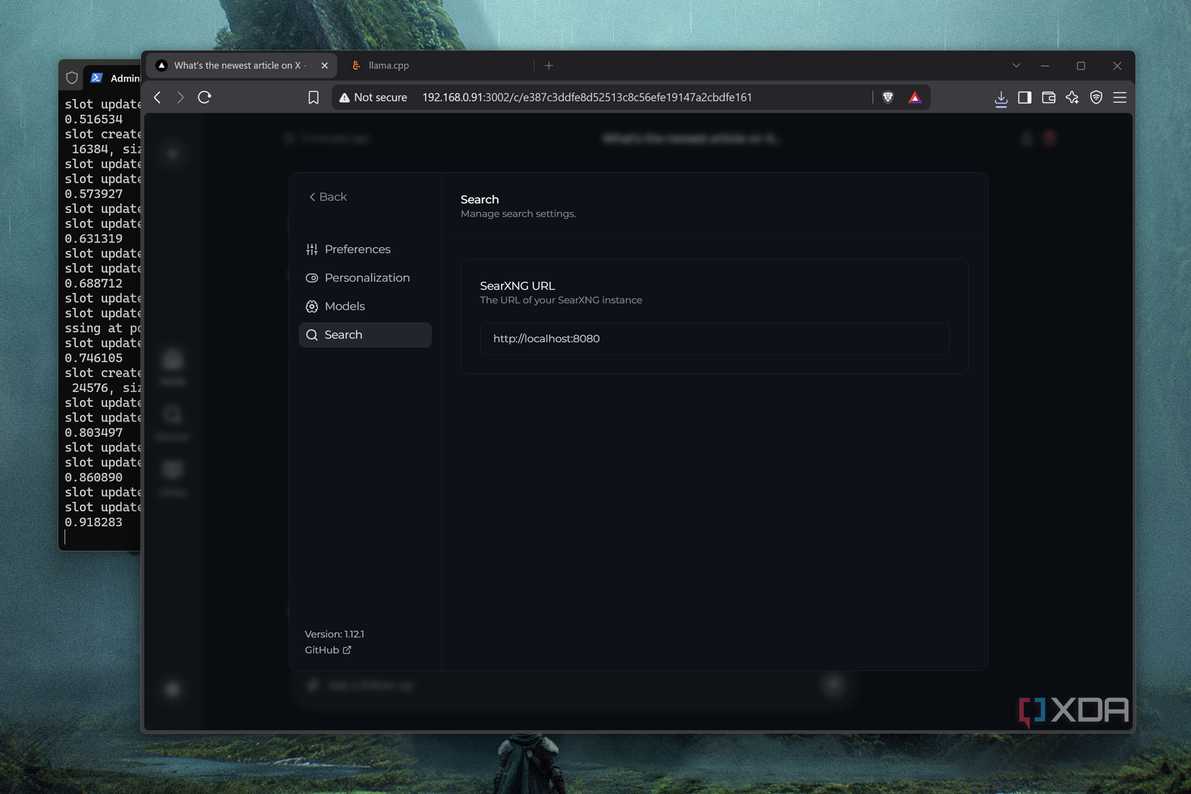Open the Preferences settings section
1191x794 pixels.
pos(365,249)
